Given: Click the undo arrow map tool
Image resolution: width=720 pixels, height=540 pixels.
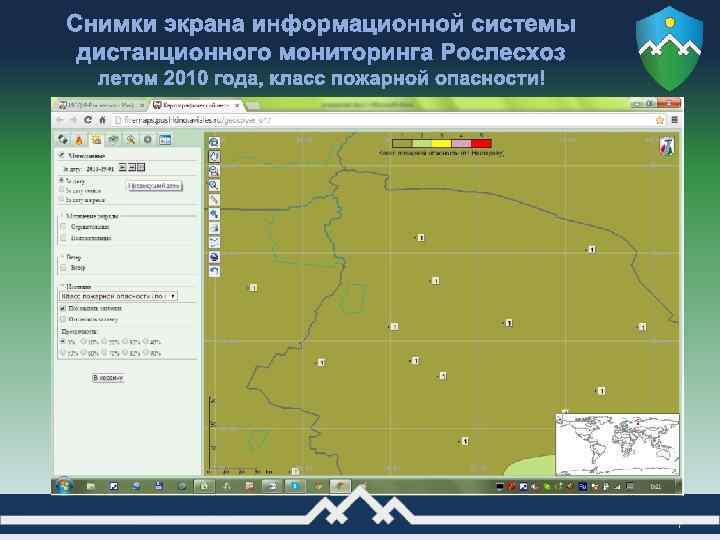Looking at the screenshot, I should click(x=214, y=271).
